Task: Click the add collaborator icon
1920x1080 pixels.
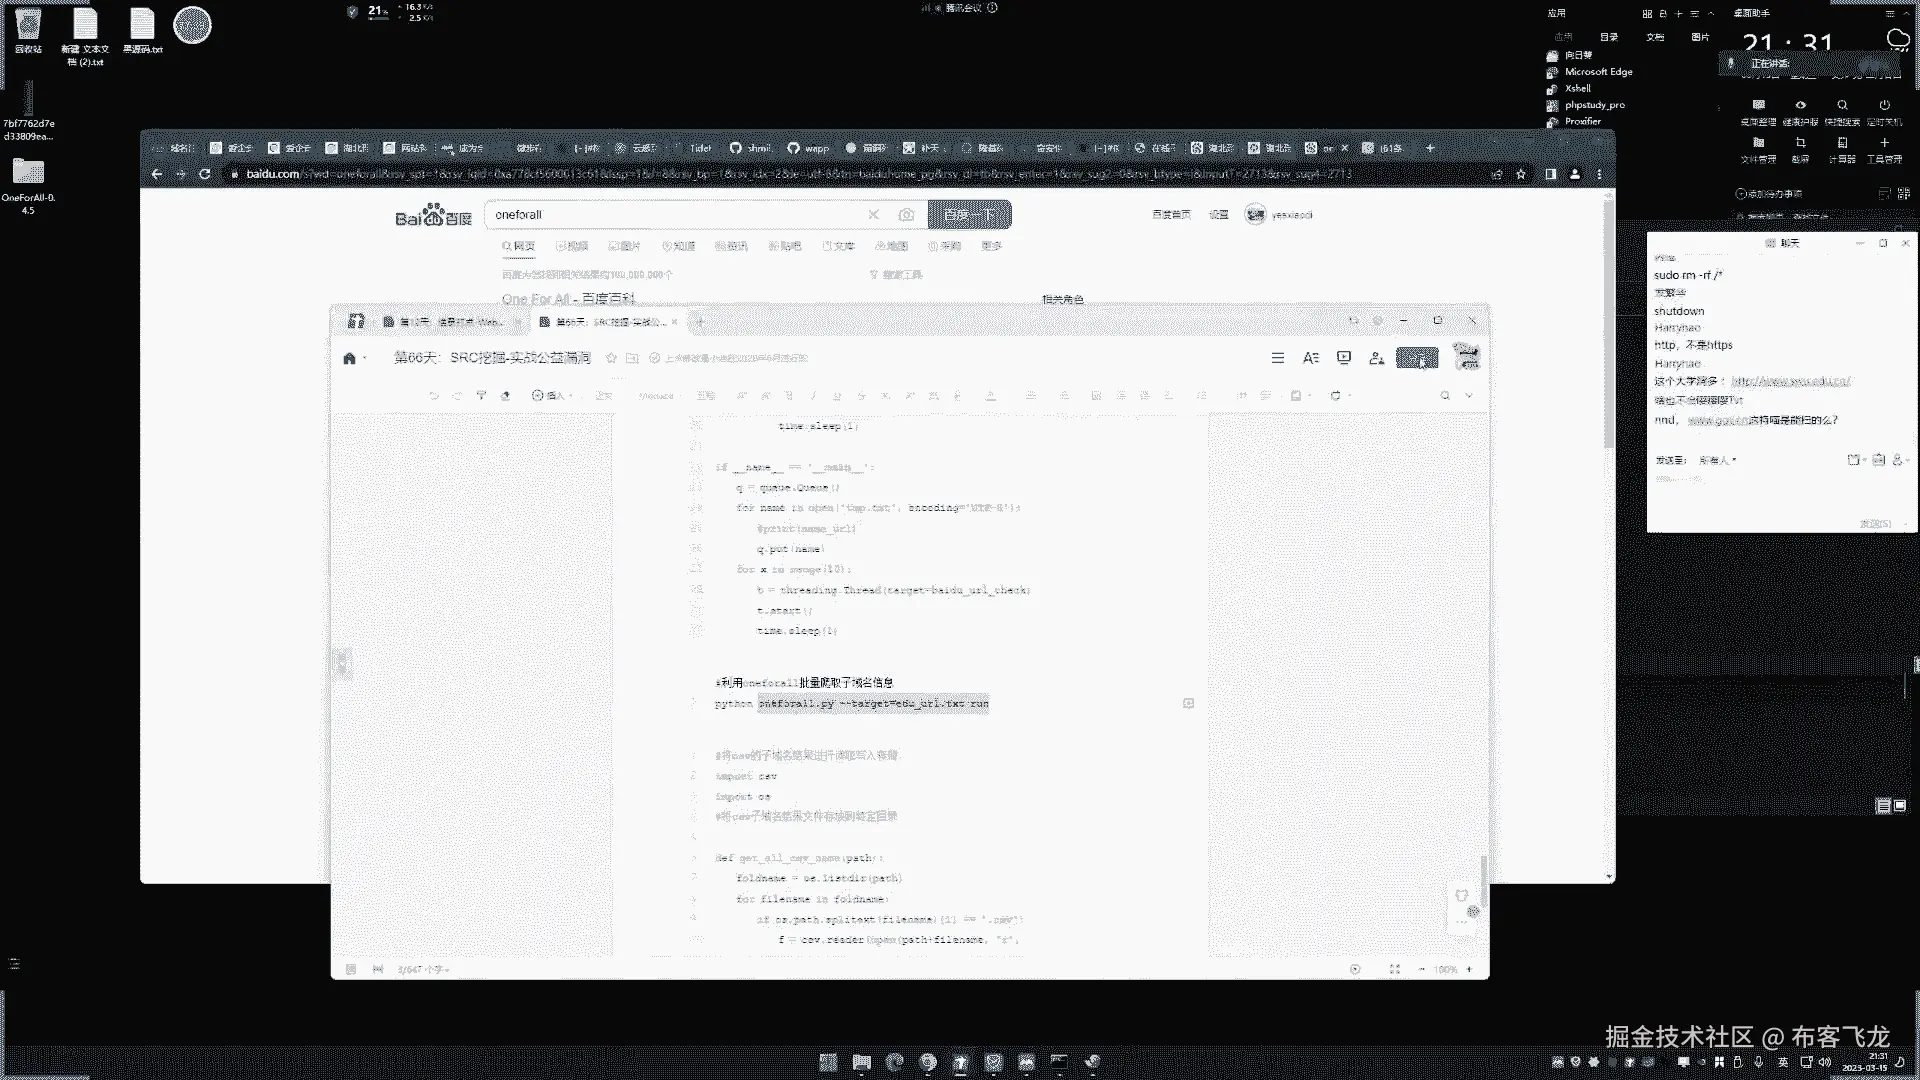Action: [x=1377, y=358]
